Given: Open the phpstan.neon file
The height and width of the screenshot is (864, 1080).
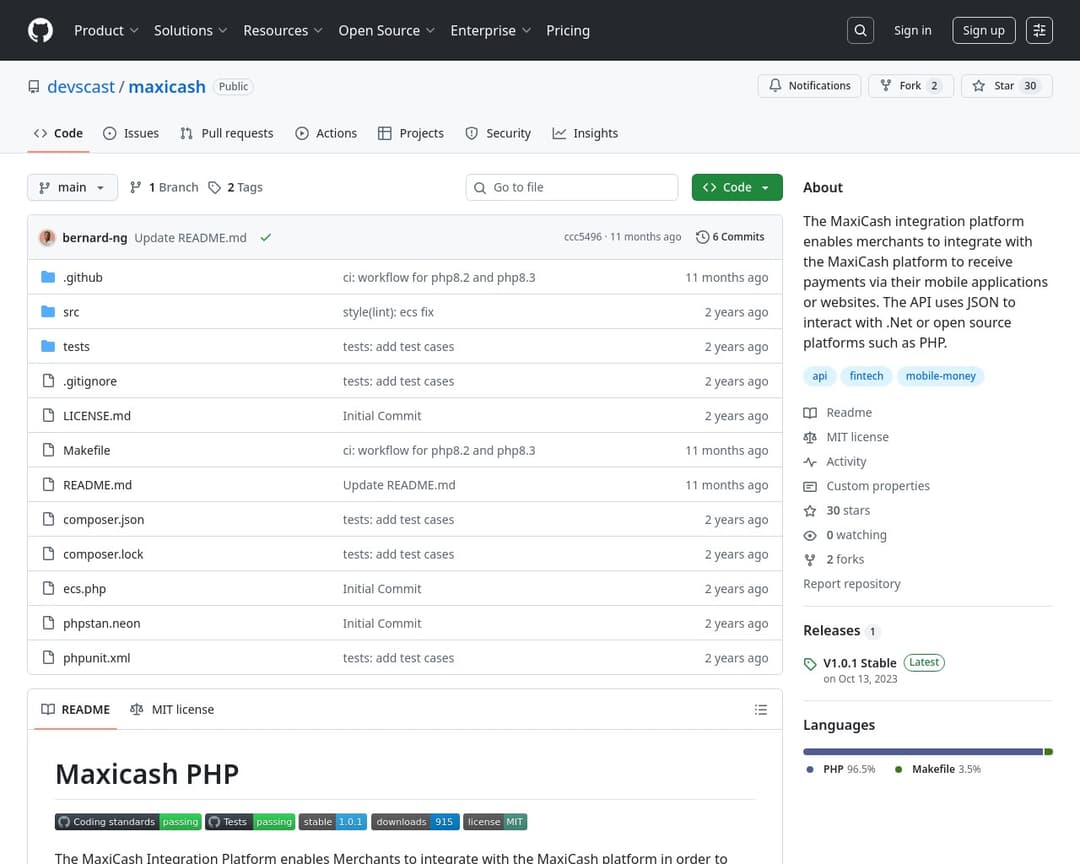Looking at the screenshot, I should pos(102,624).
